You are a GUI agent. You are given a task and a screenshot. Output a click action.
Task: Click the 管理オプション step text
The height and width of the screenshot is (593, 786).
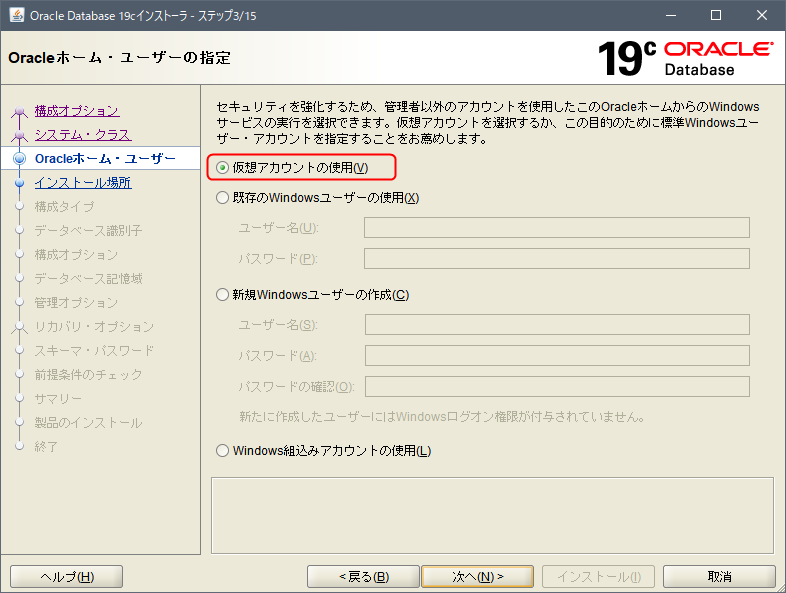coord(76,303)
